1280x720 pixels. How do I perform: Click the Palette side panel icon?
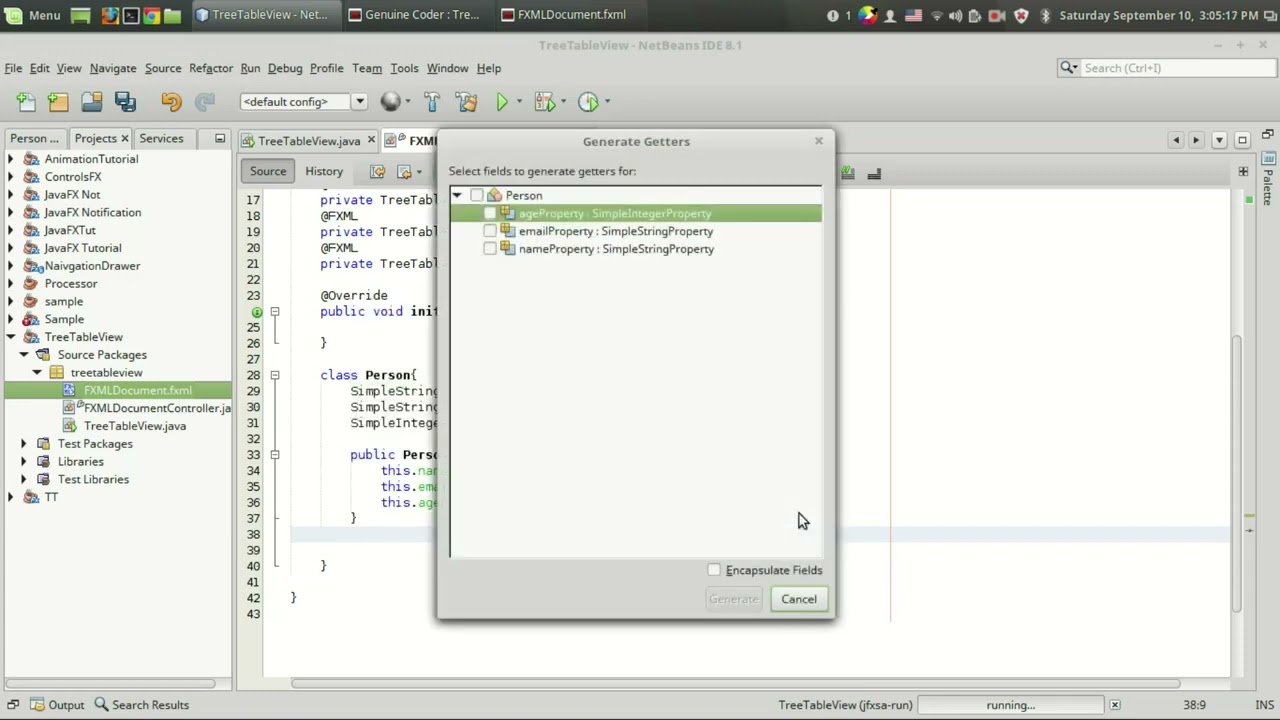click(x=1269, y=158)
